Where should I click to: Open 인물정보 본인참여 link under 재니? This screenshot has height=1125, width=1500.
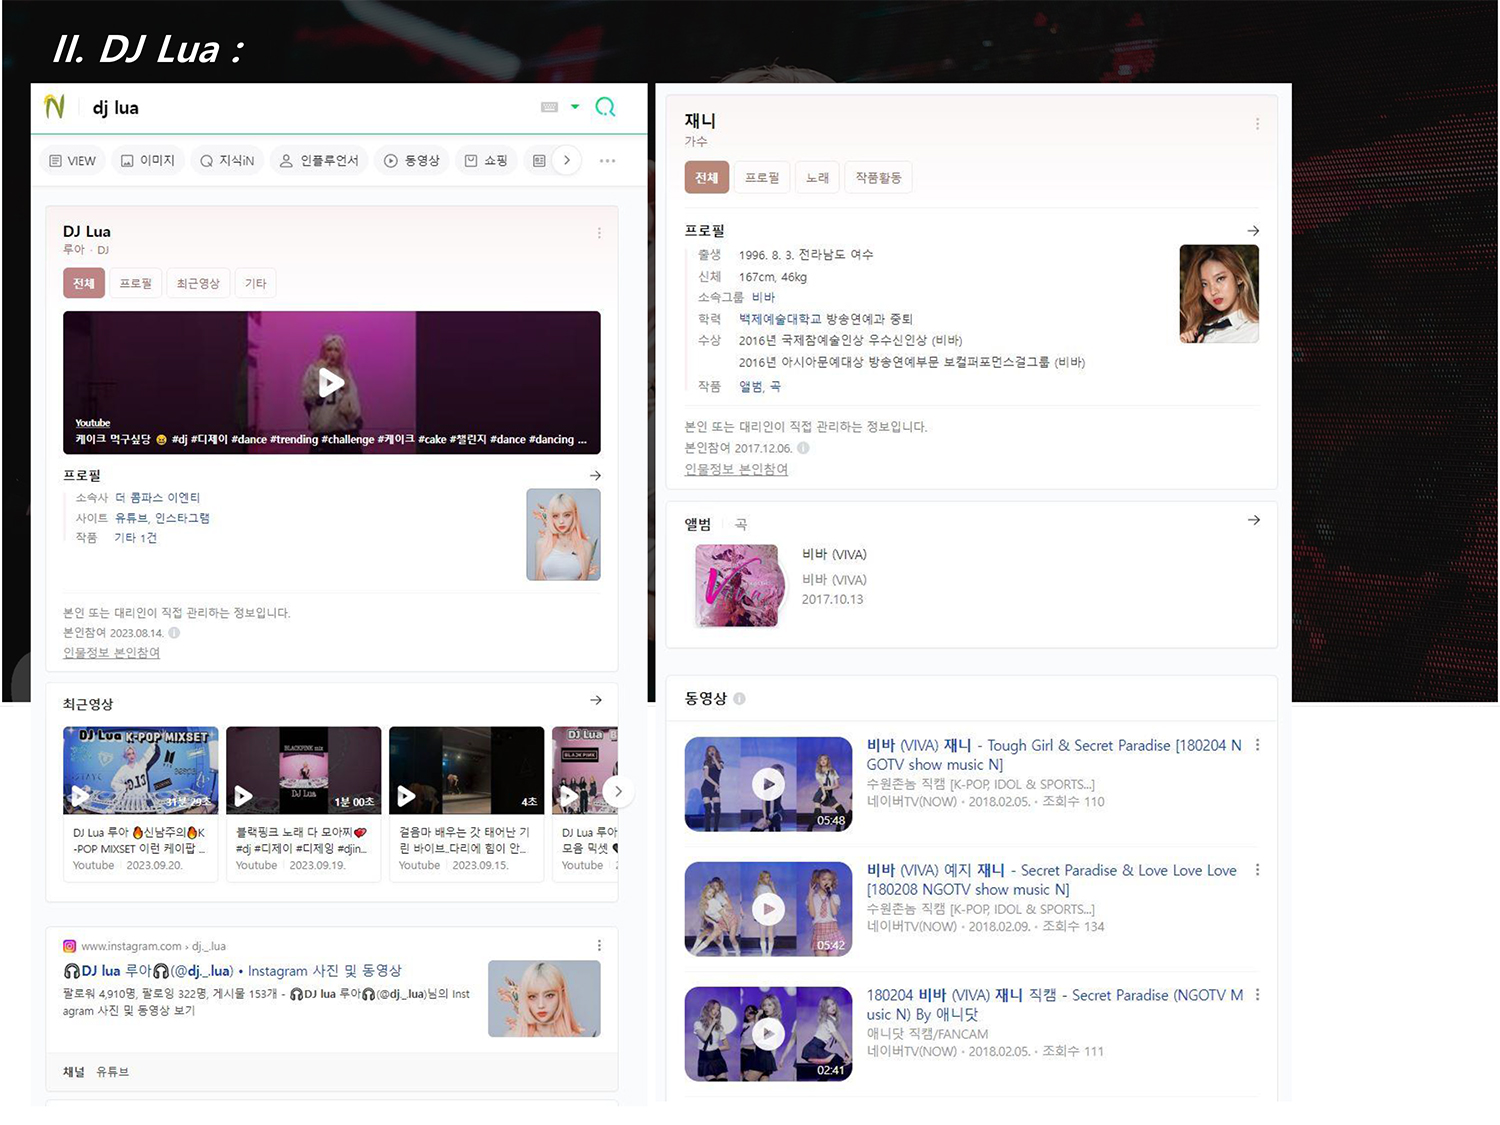point(736,469)
